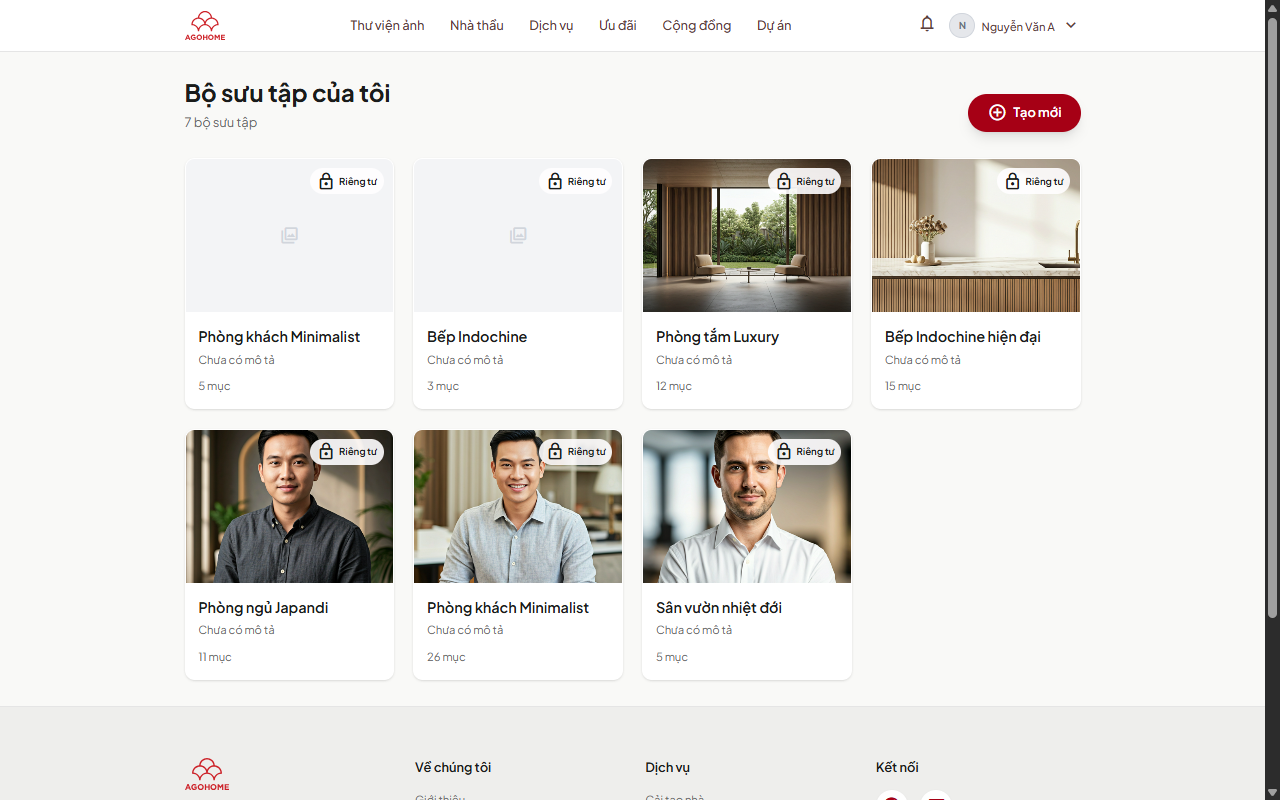Open the Sân vườn nhiệt đới title
This screenshot has width=1280, height=800.
click(x=719, y=608)
